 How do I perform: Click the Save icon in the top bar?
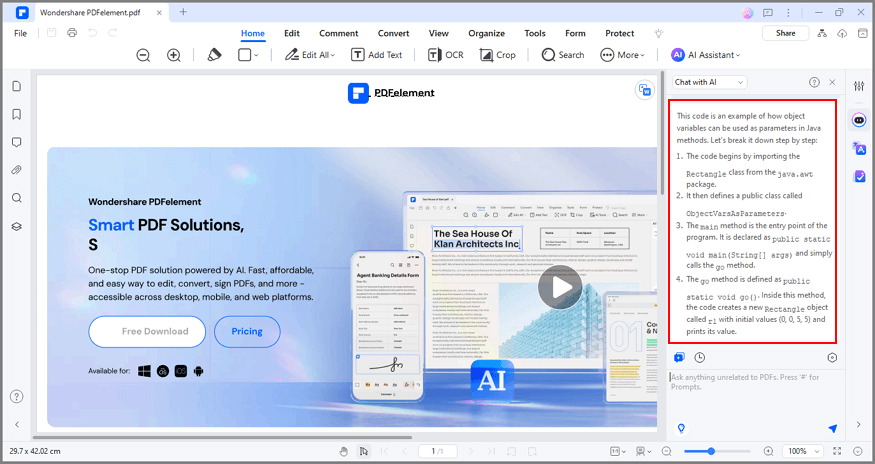[x=51, y=33]
